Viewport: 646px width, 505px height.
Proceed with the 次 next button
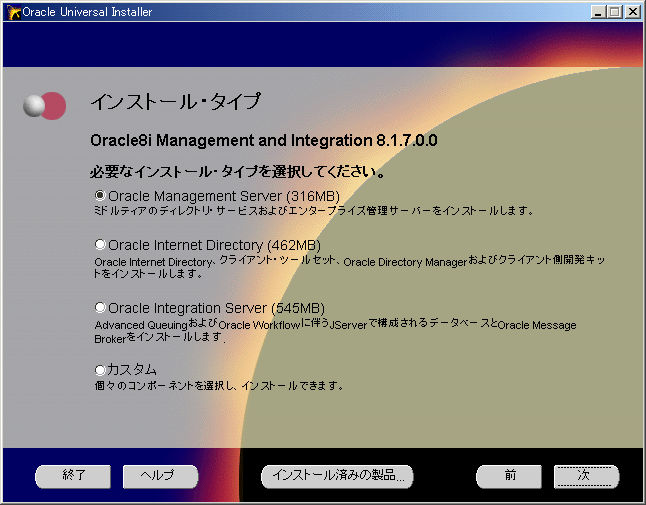tap(586, 476)
